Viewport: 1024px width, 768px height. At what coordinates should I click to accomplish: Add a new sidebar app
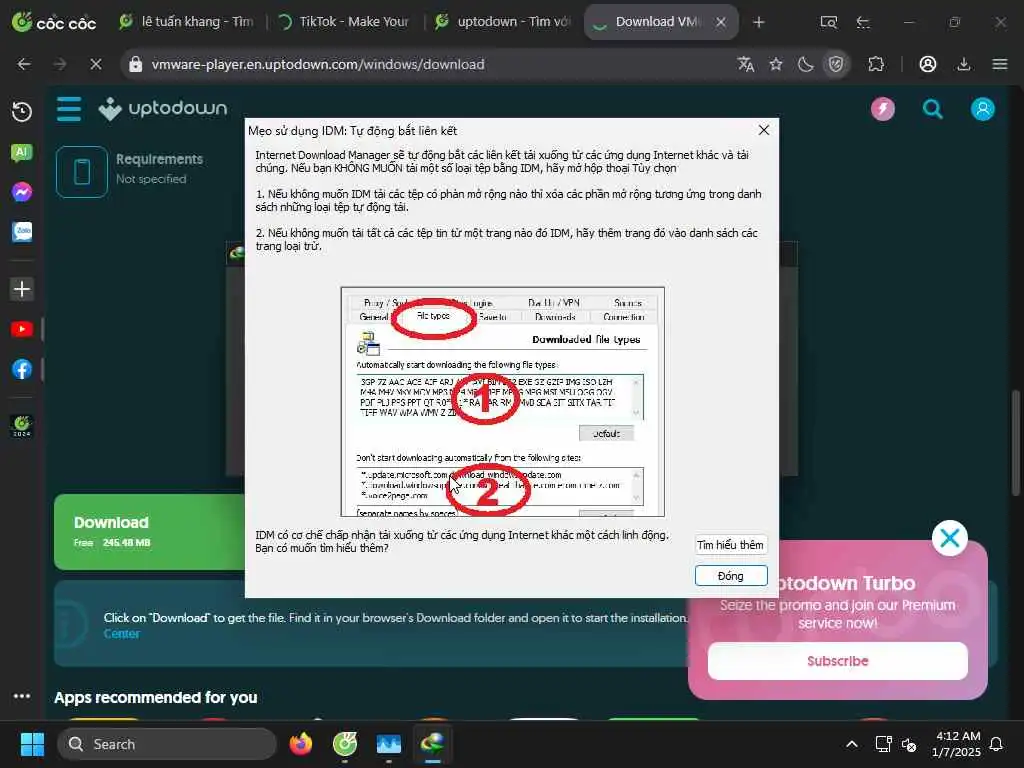[22, 289]
